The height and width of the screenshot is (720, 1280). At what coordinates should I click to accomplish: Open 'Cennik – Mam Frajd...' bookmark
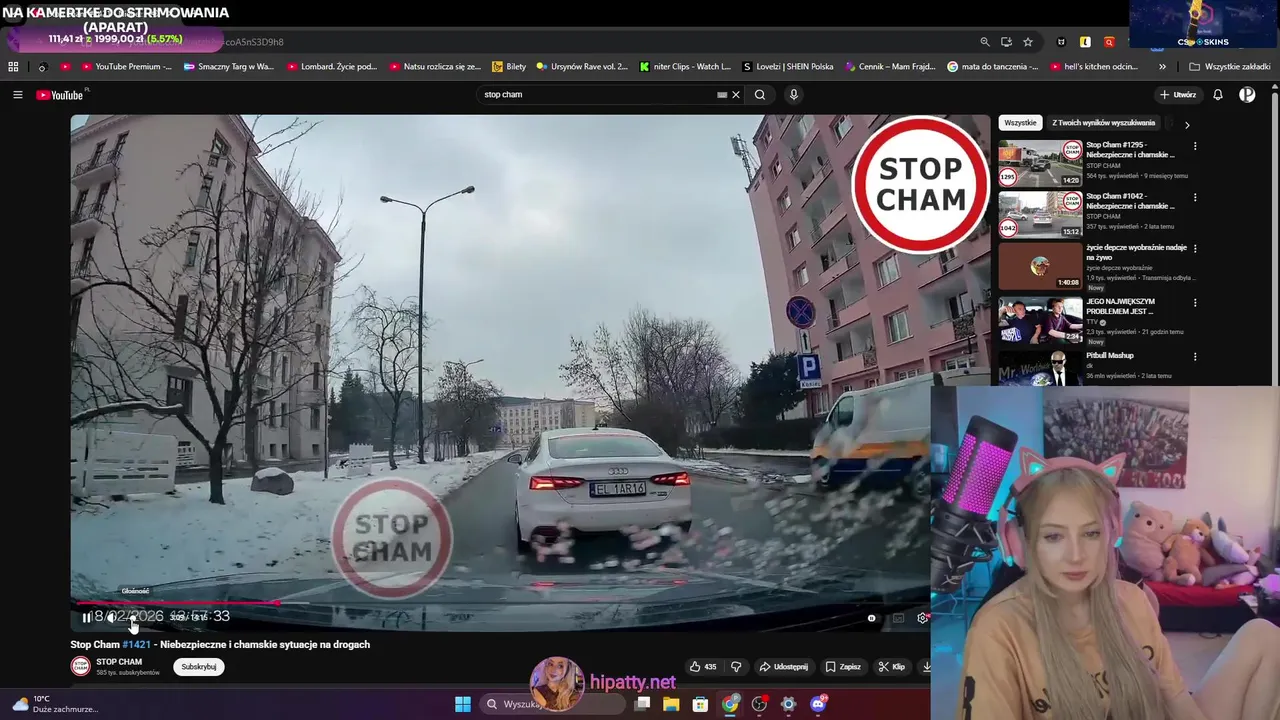(890, 67)
